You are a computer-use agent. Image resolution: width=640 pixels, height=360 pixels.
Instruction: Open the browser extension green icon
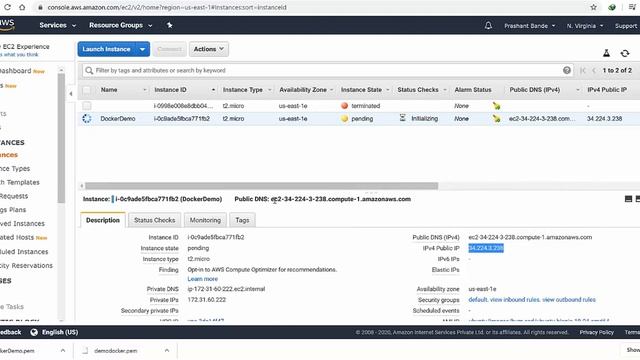pos(612,7)
